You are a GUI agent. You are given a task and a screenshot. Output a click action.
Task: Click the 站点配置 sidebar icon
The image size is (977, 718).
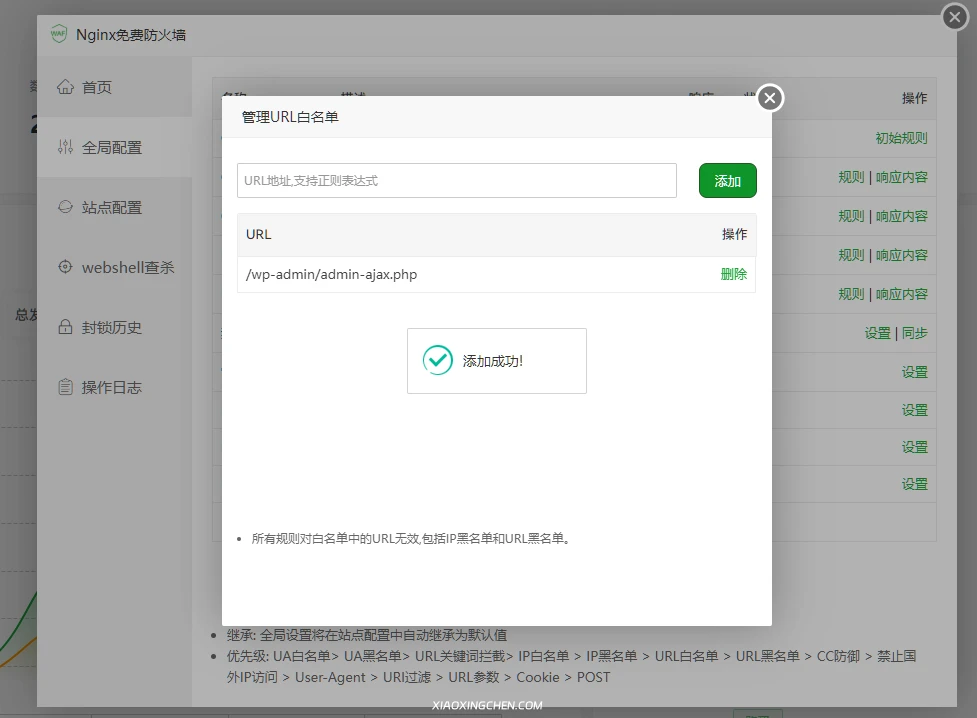pyautogui.click(x=66, y=207)
